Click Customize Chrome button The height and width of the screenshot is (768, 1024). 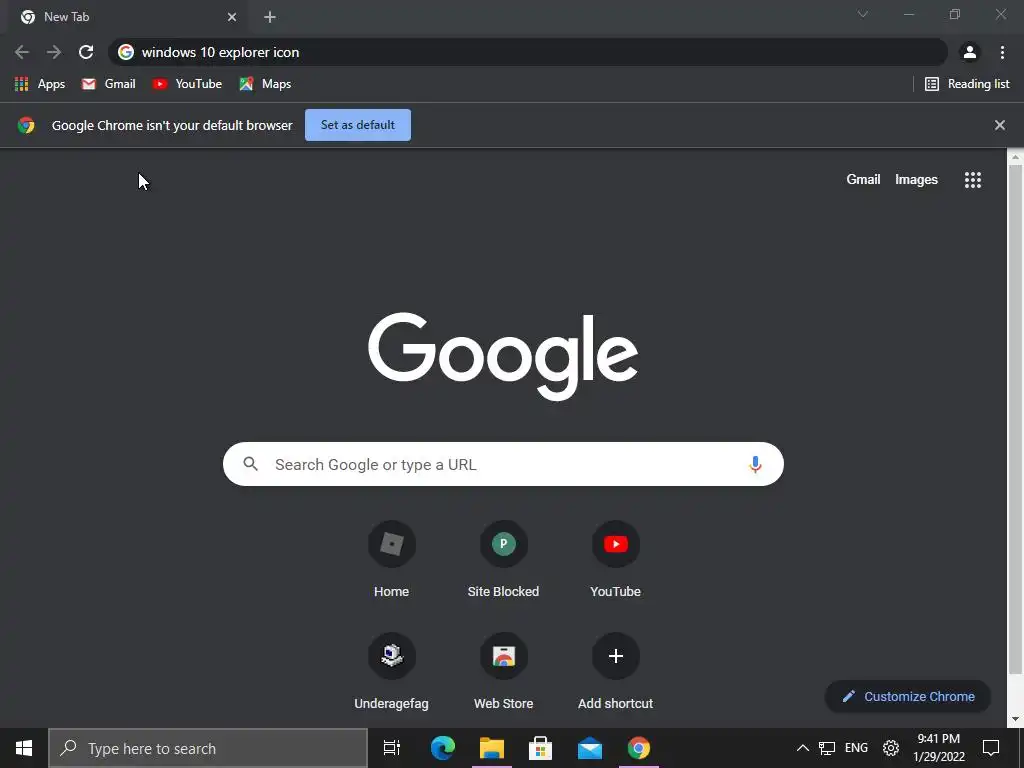[908, 697]
